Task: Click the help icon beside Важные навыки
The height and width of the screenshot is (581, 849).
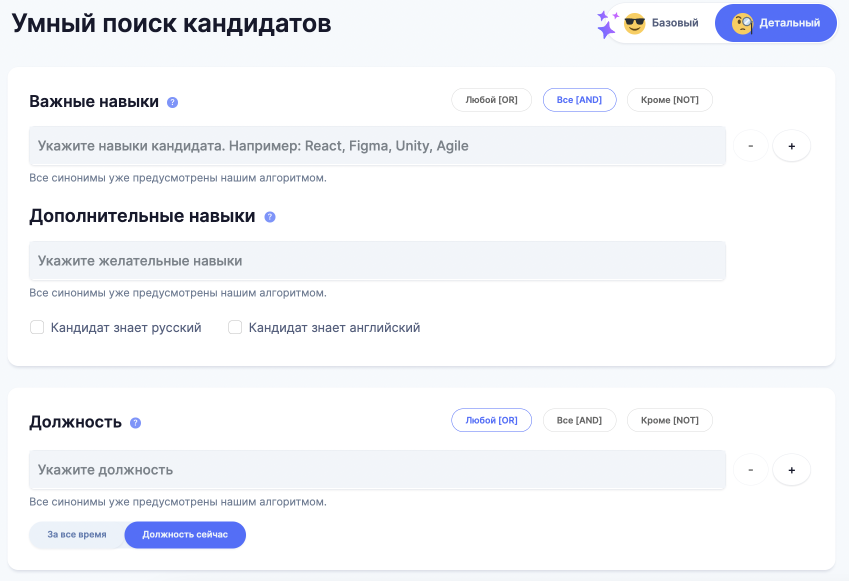Action: coord(173,102)
